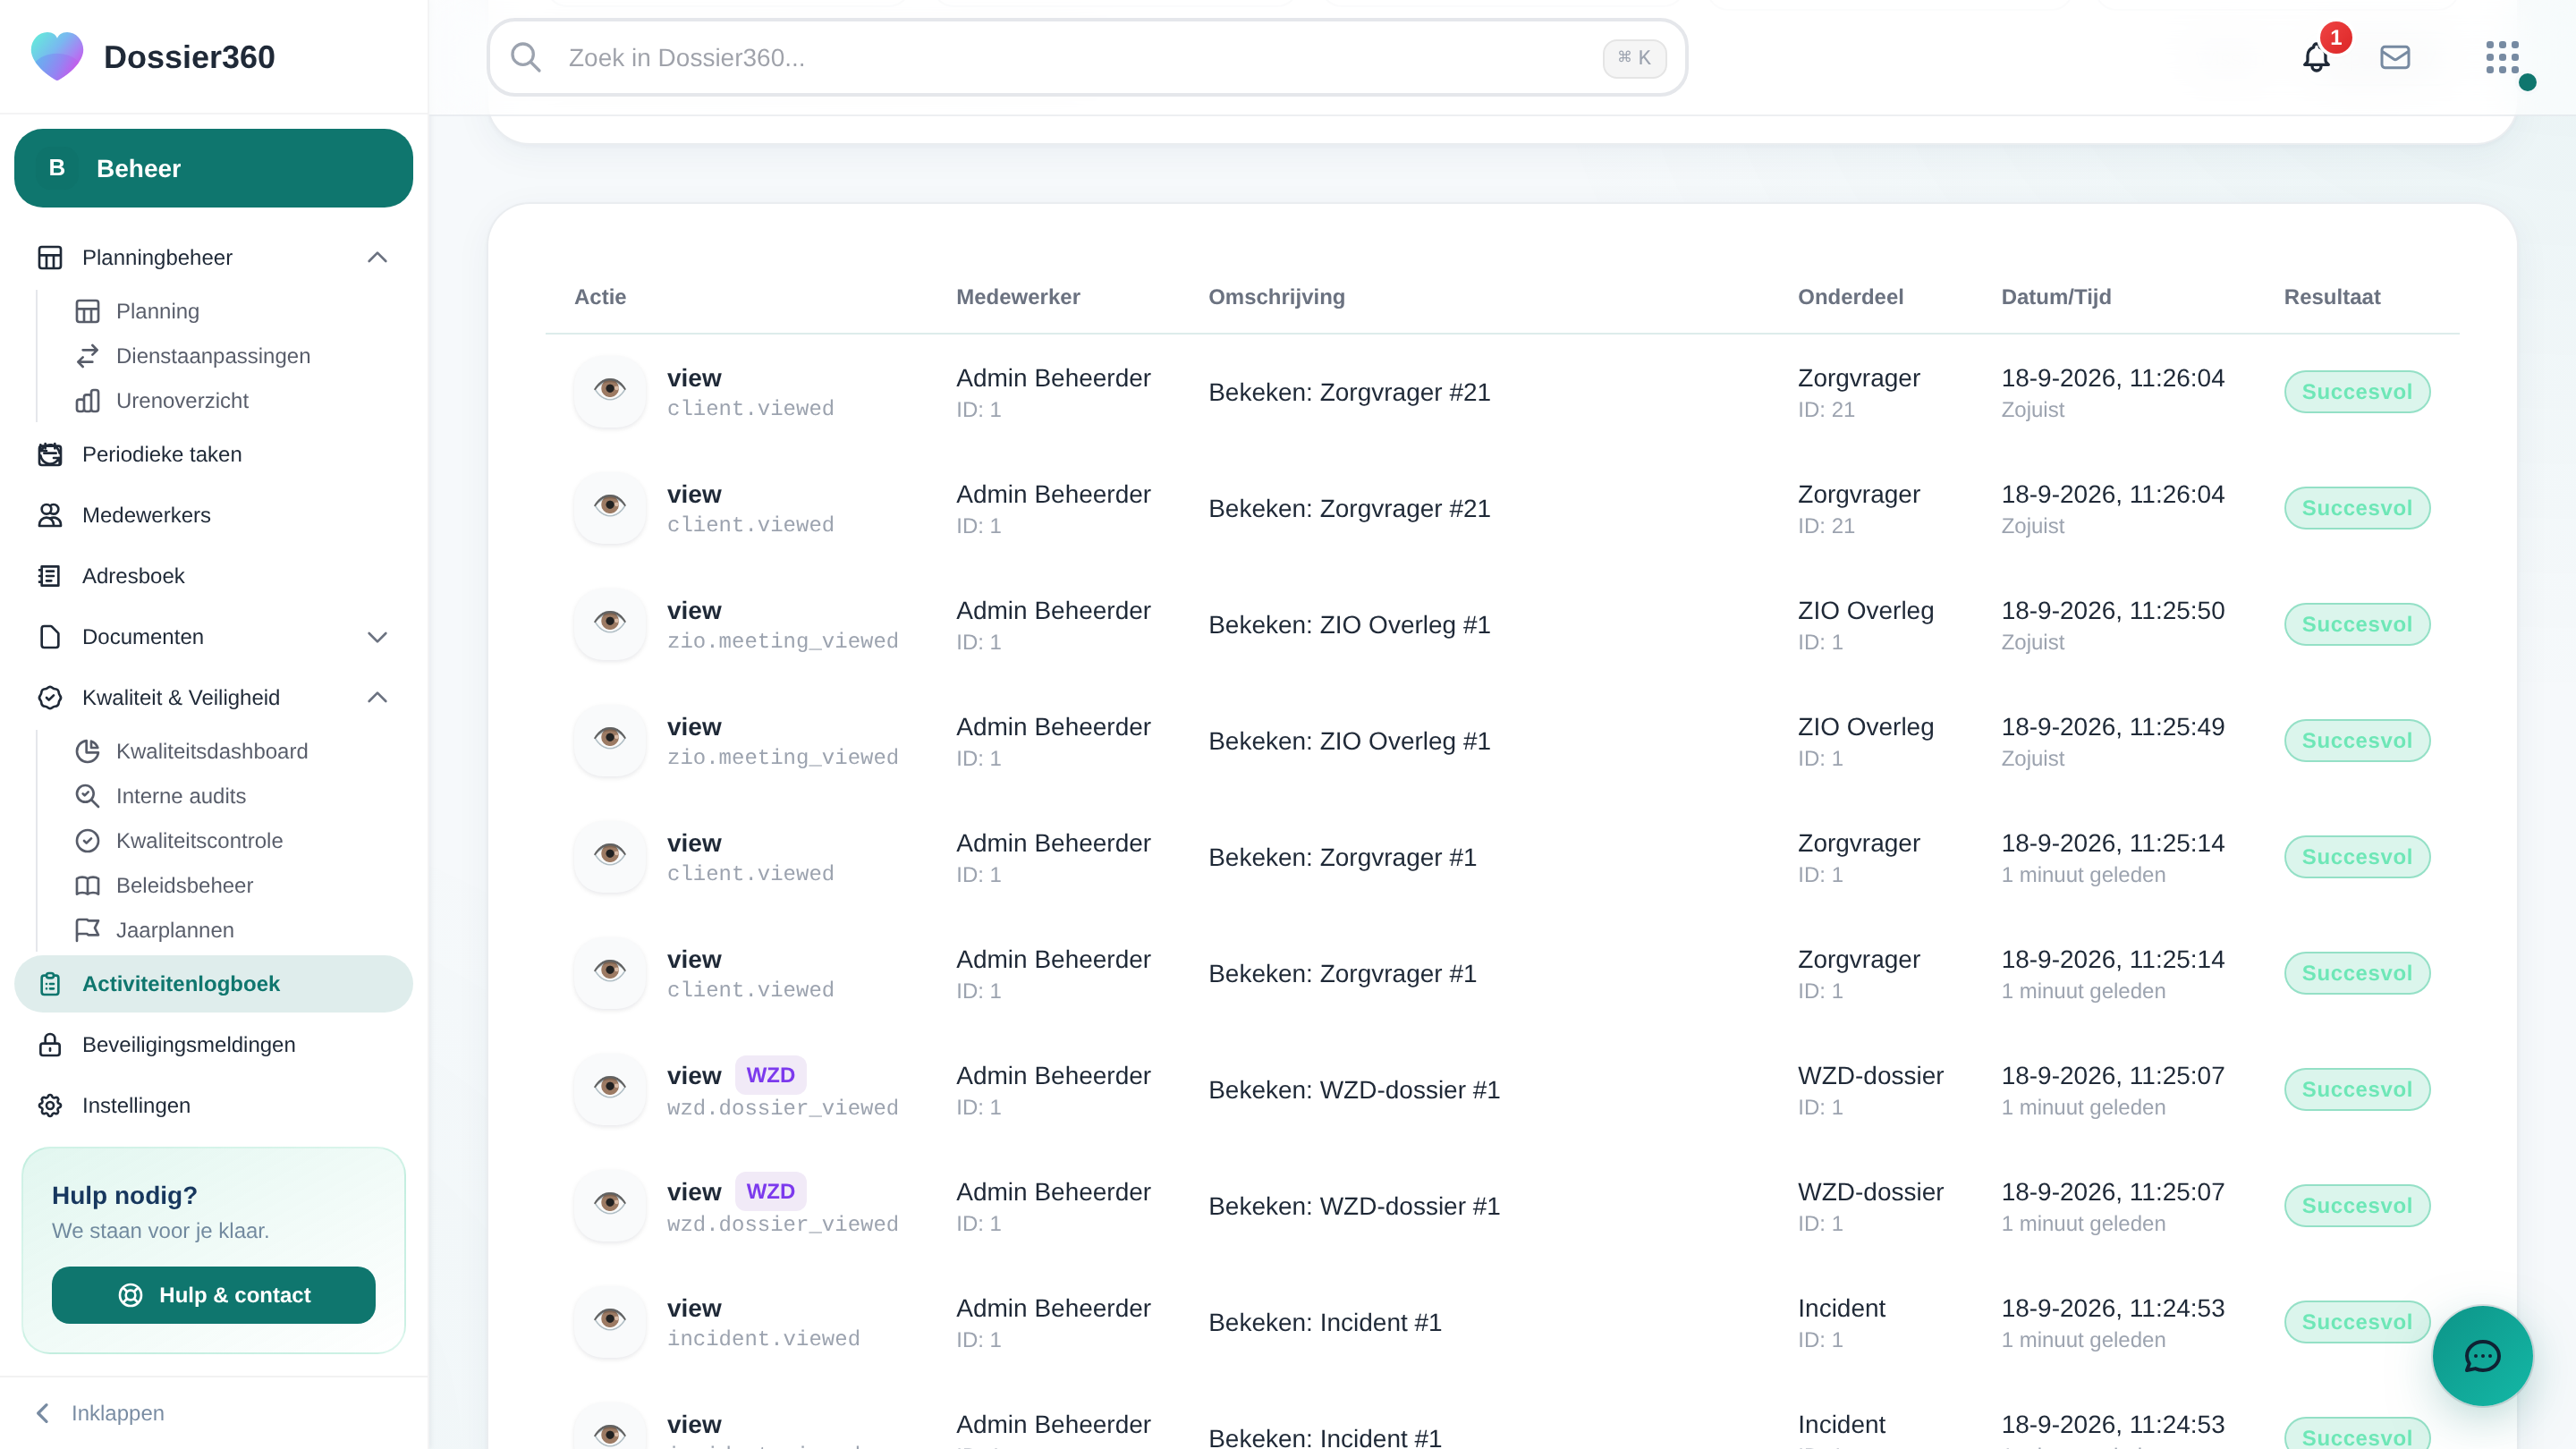Click the search magnifier icon
This screenshot has width=2576, height=1449.
coord(526,57)
